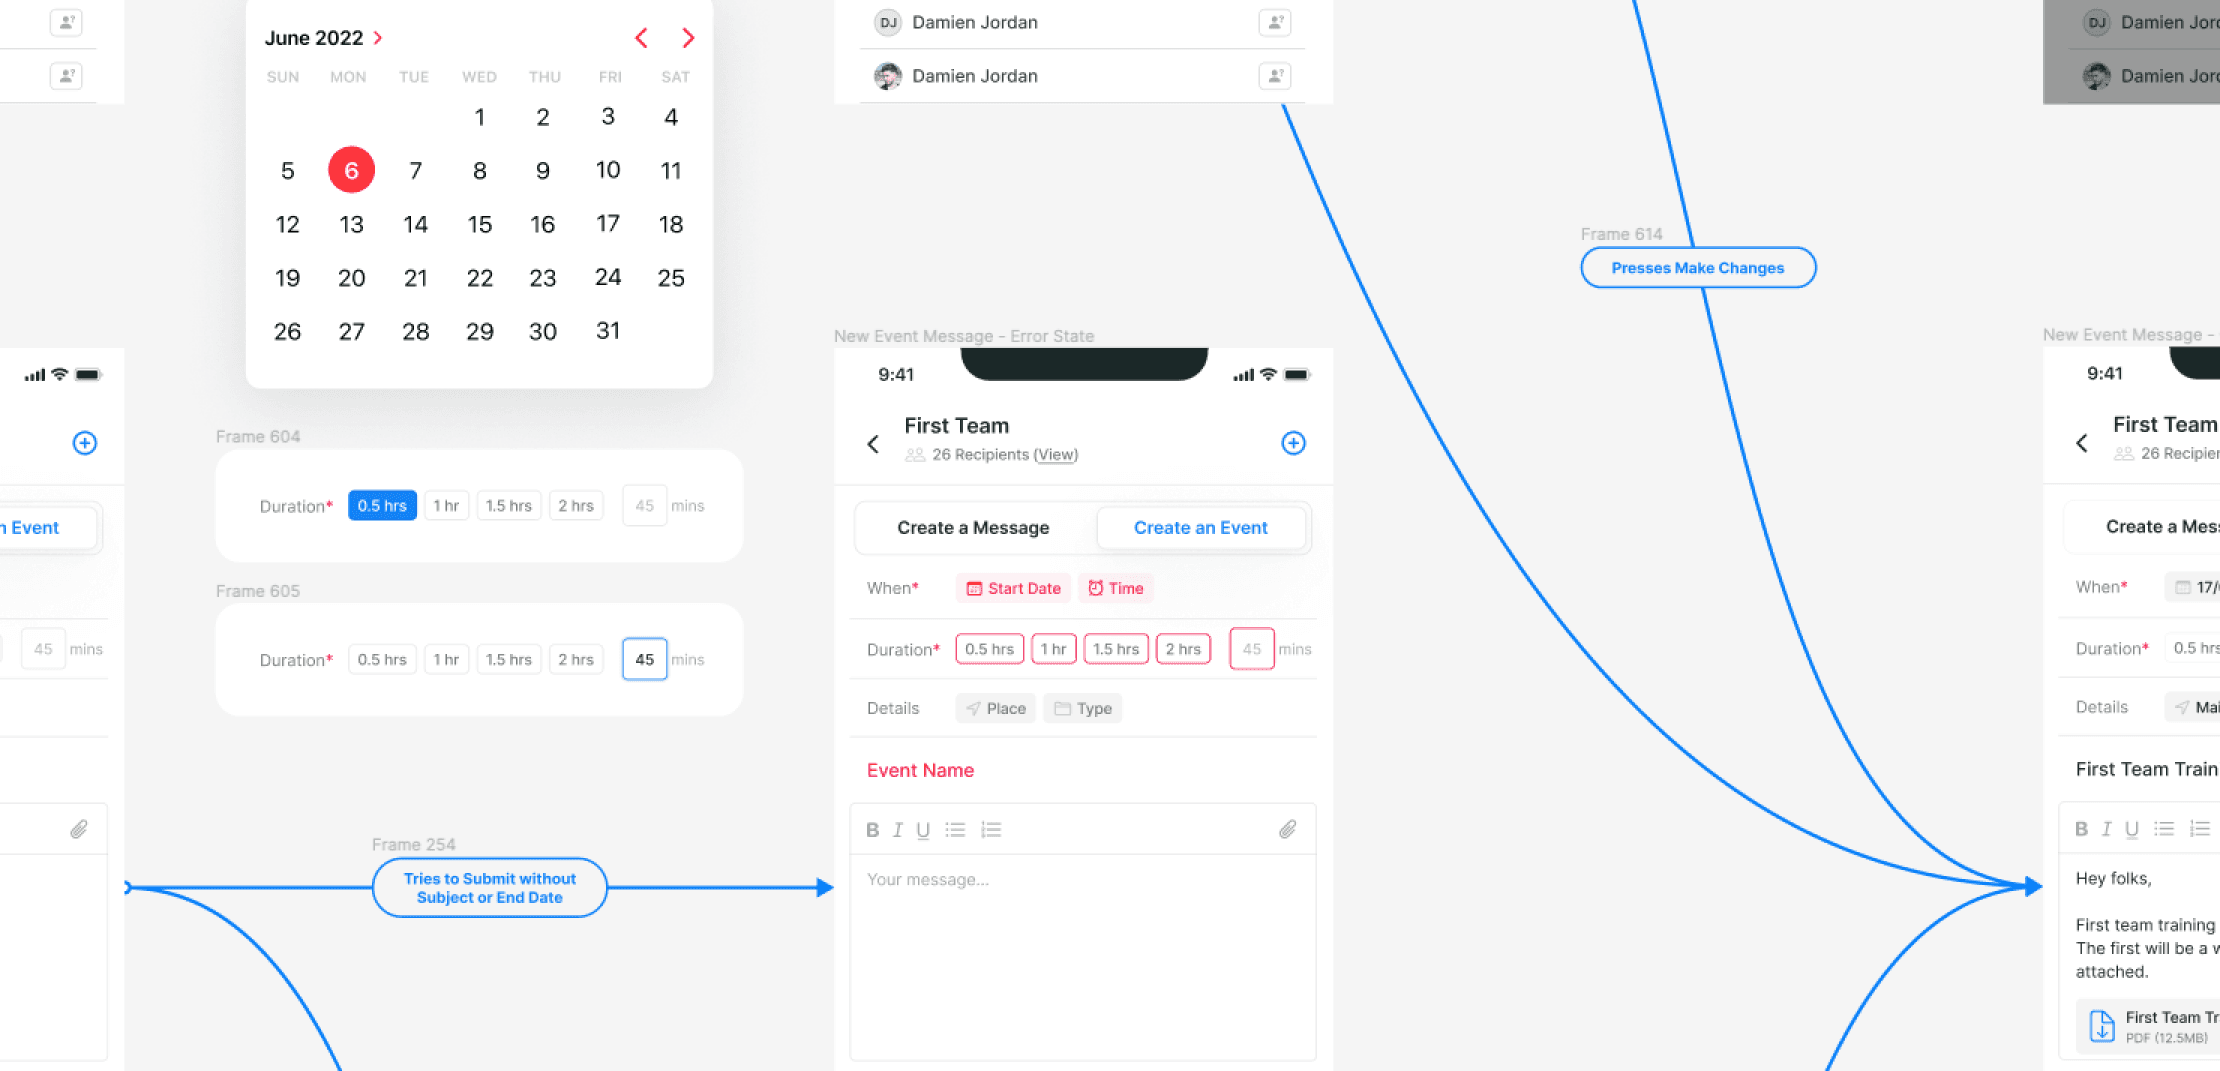Switch to the Create a Message tab
Viewport: 2220px width, 1071px height.
tap(972, 528)
